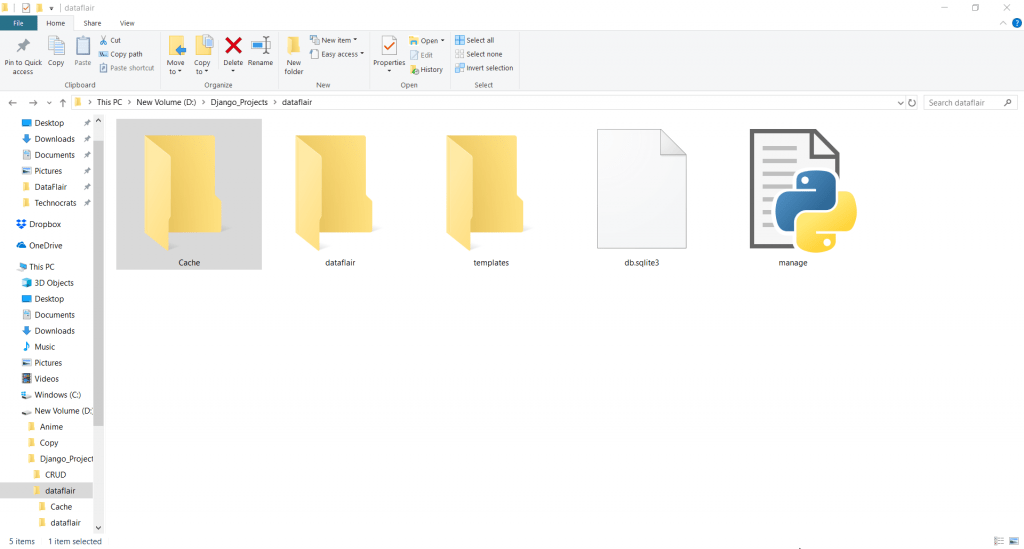Open the Easy access dropdown
1024x549 pixels.
coord(337,54)
